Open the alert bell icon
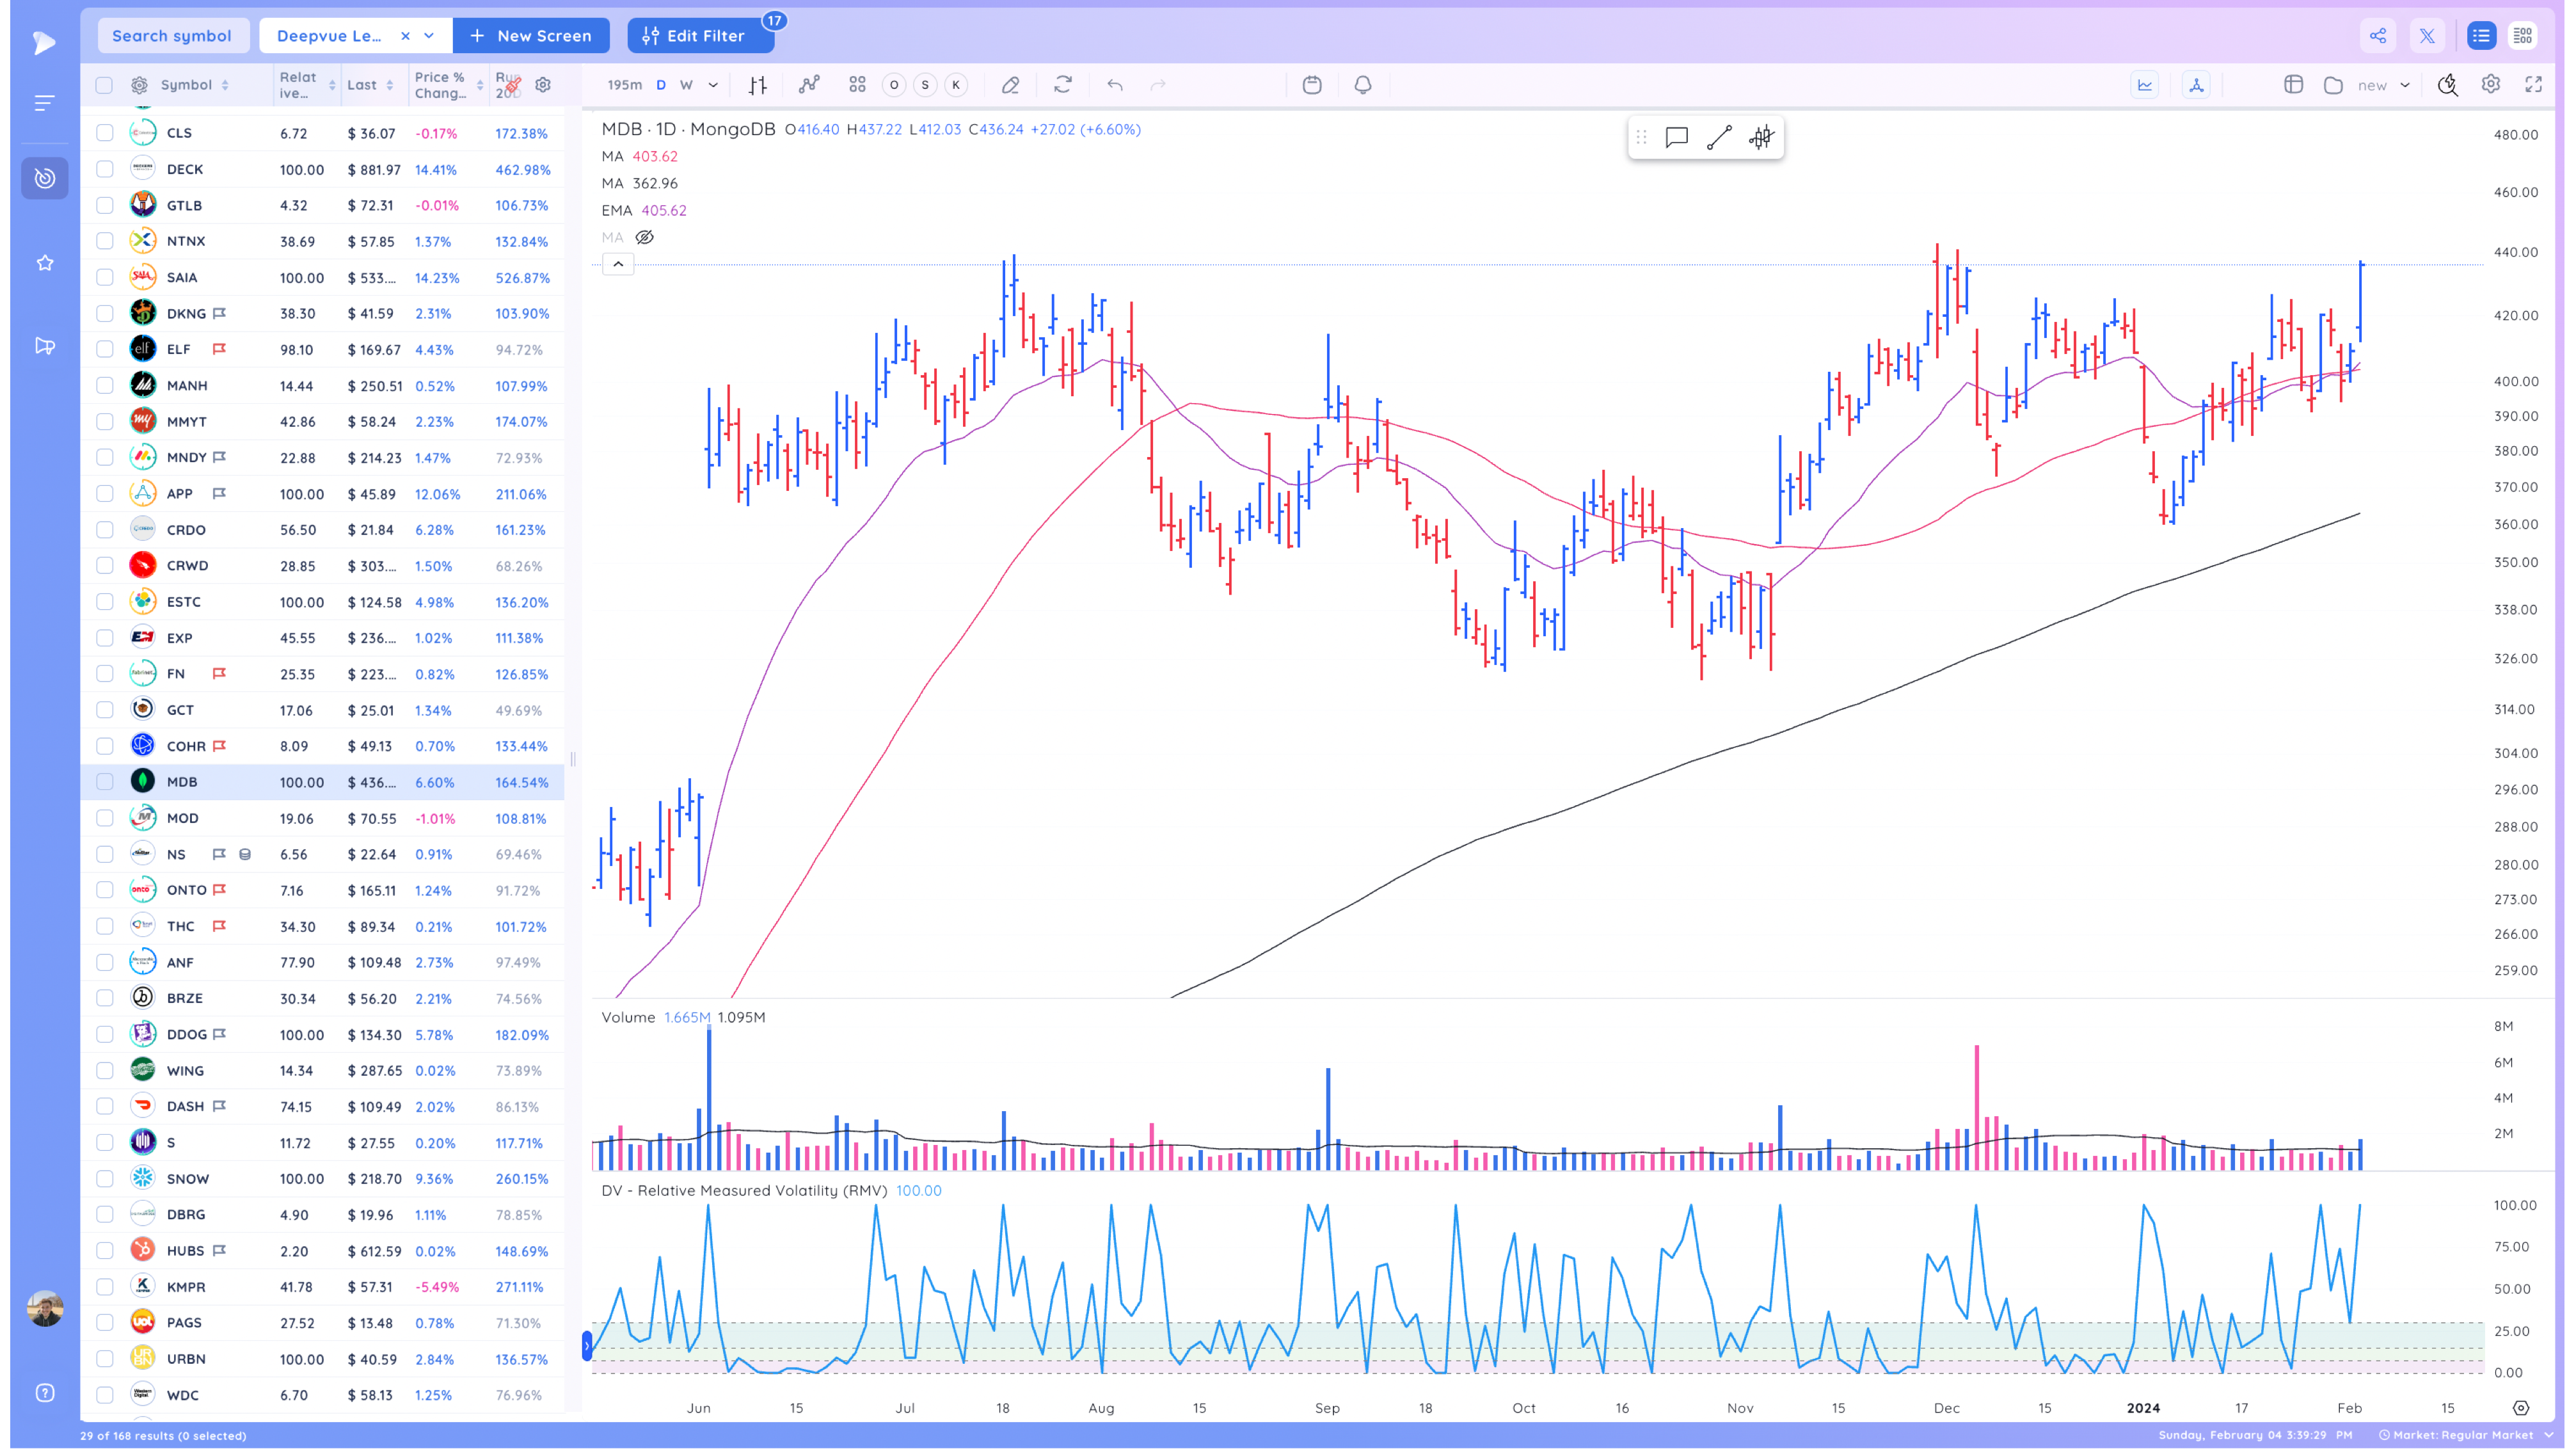 click(x=1363, y=85)
